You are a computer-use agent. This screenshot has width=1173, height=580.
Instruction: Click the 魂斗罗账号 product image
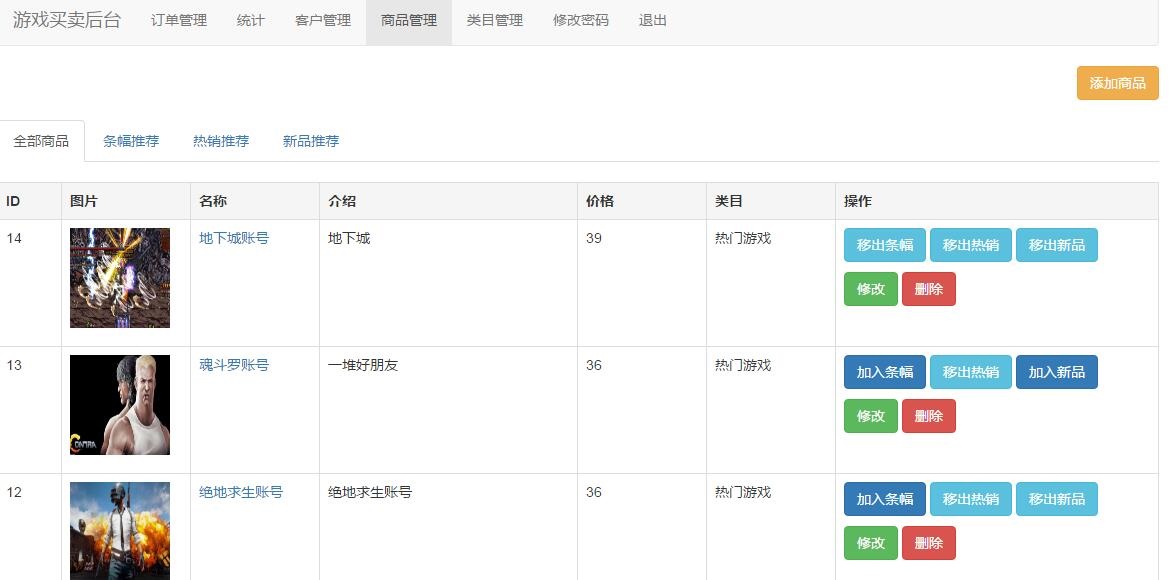tap(120, 405)
